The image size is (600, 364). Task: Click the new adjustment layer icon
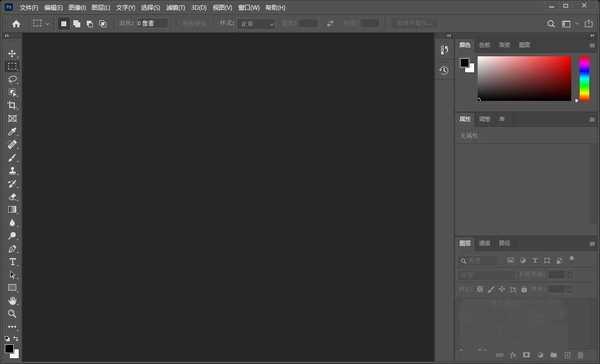(540, 355)
